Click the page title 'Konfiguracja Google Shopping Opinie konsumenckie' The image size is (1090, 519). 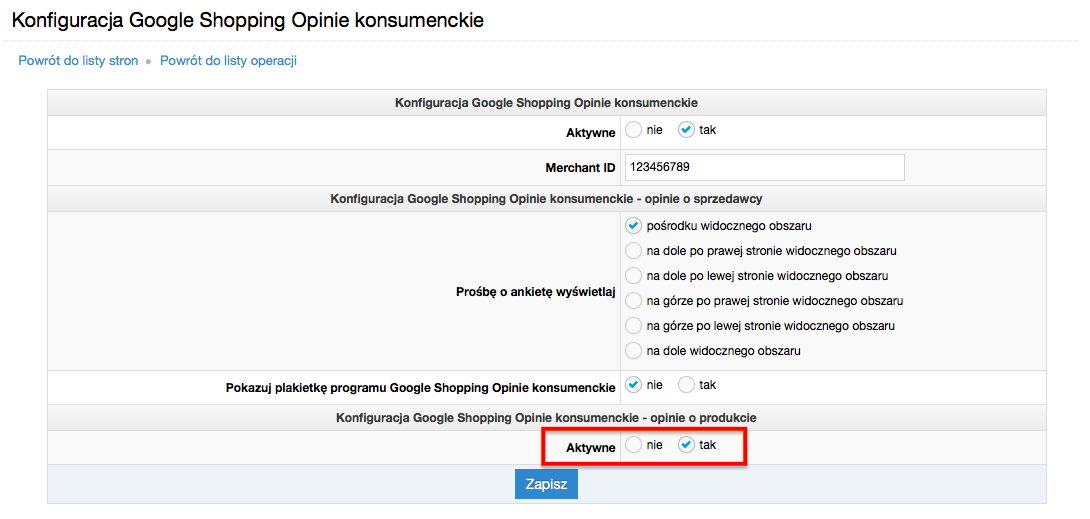pos(247,20)
